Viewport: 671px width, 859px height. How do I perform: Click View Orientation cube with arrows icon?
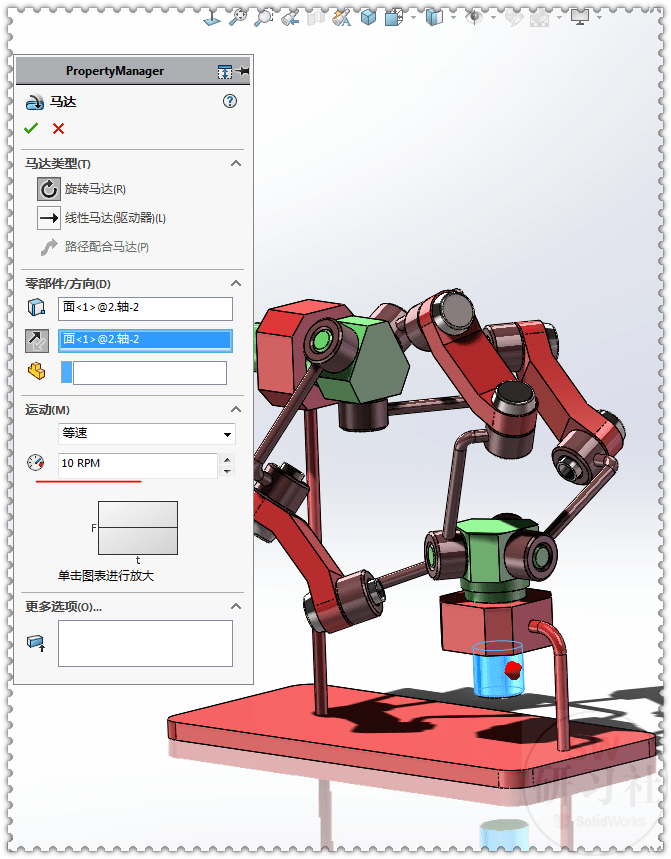tap(394, 18)
